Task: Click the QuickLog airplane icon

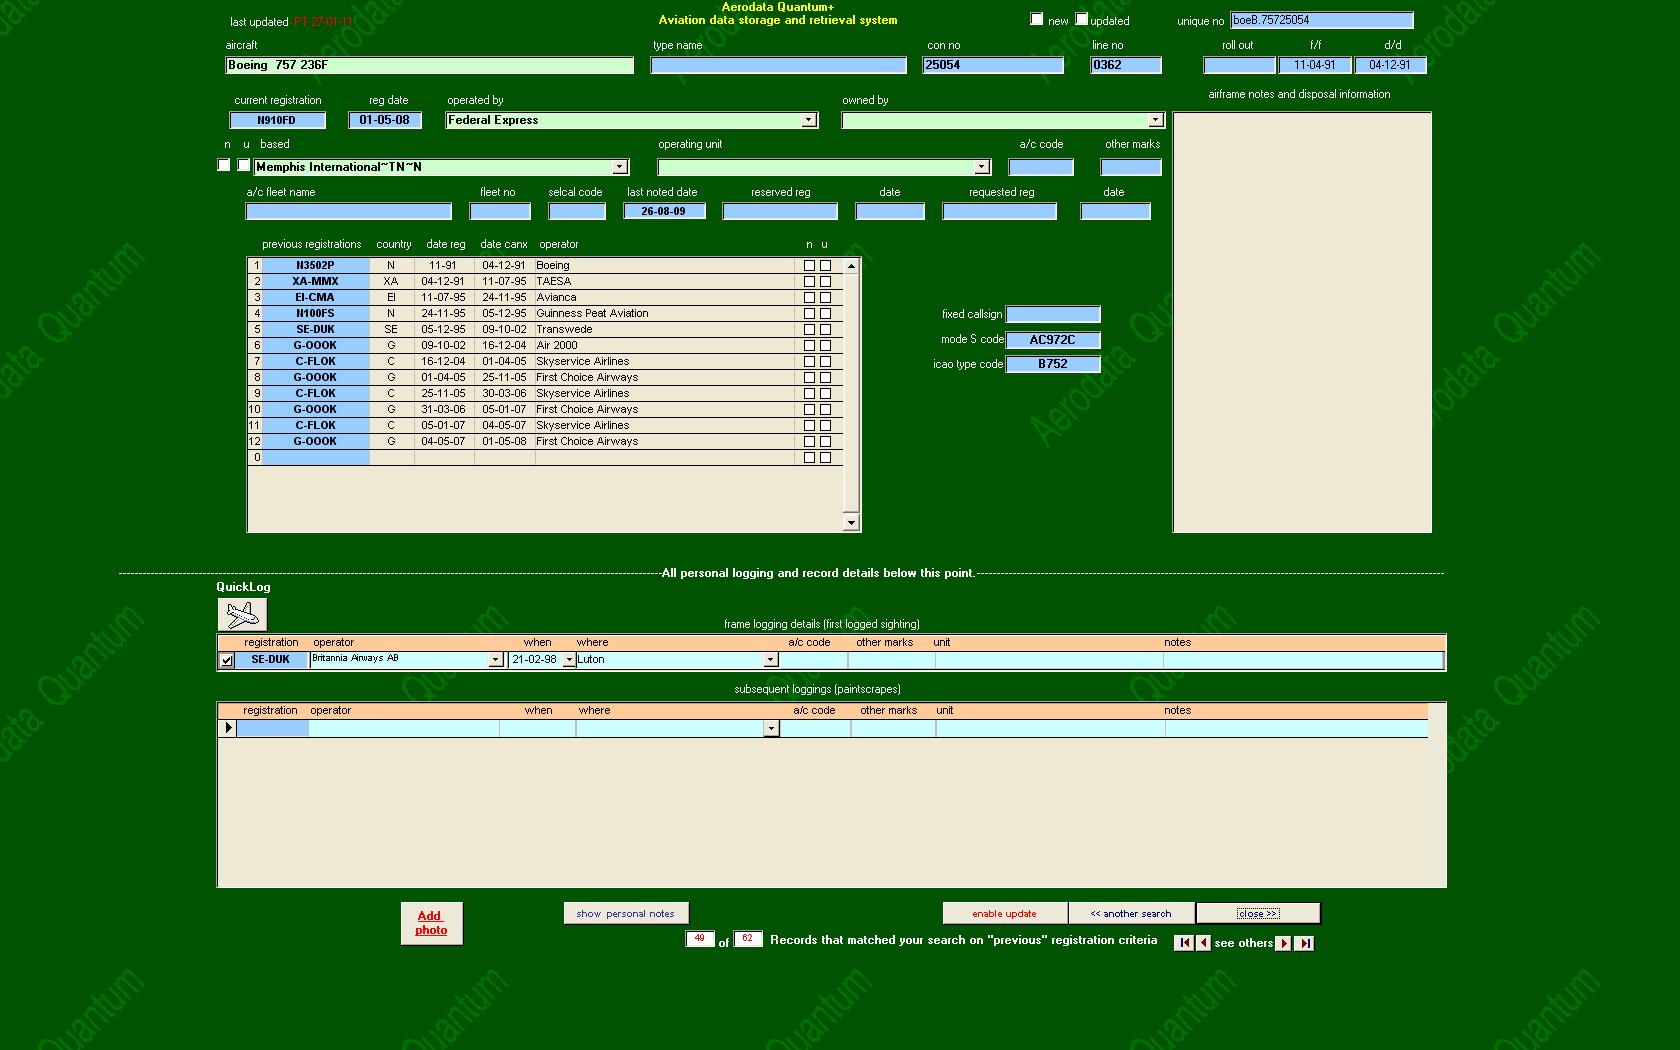Action: point(242,614)
